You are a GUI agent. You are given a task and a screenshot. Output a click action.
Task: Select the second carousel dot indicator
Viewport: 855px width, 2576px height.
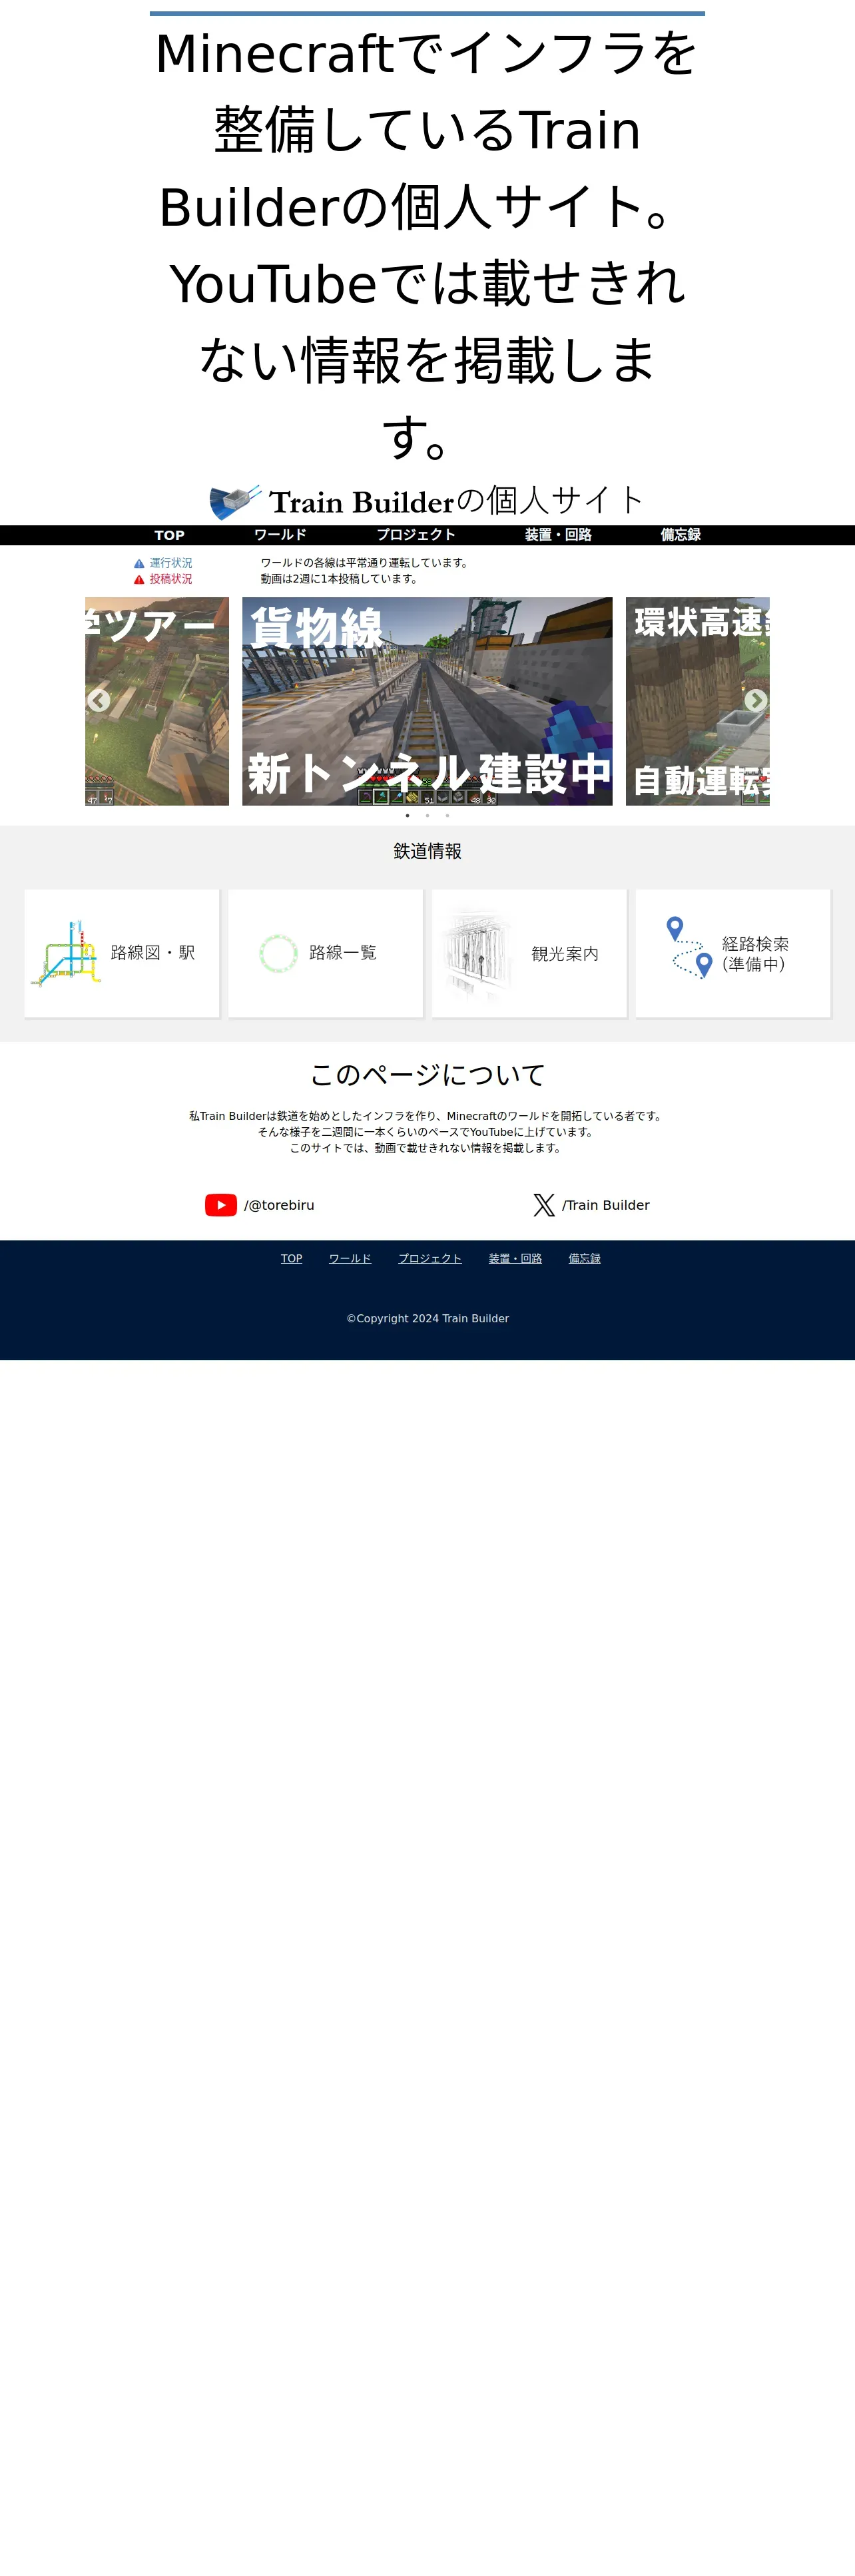click(427, 816)
